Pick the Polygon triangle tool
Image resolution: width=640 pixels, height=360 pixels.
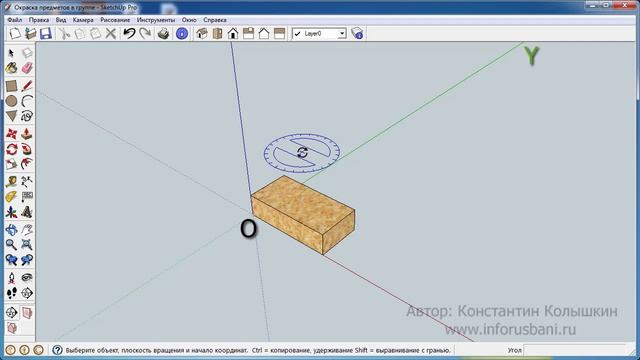(11, 116)
